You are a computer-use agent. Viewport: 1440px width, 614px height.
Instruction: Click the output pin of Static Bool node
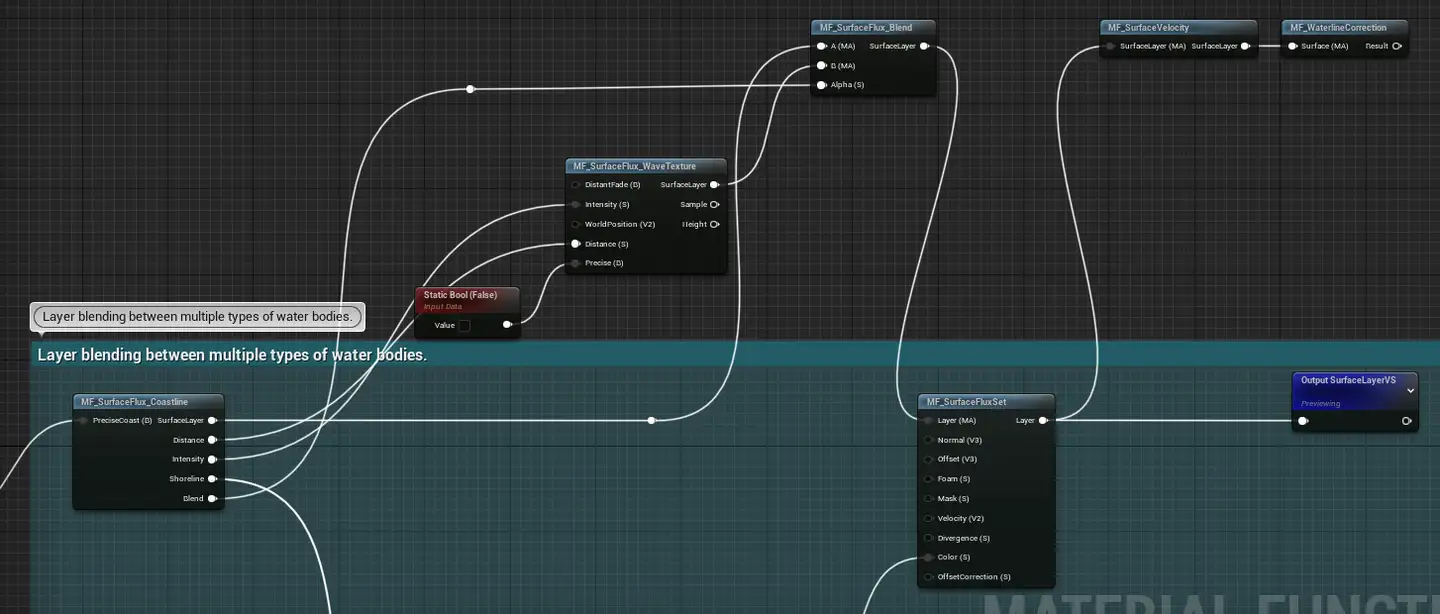tap(508, 325)
